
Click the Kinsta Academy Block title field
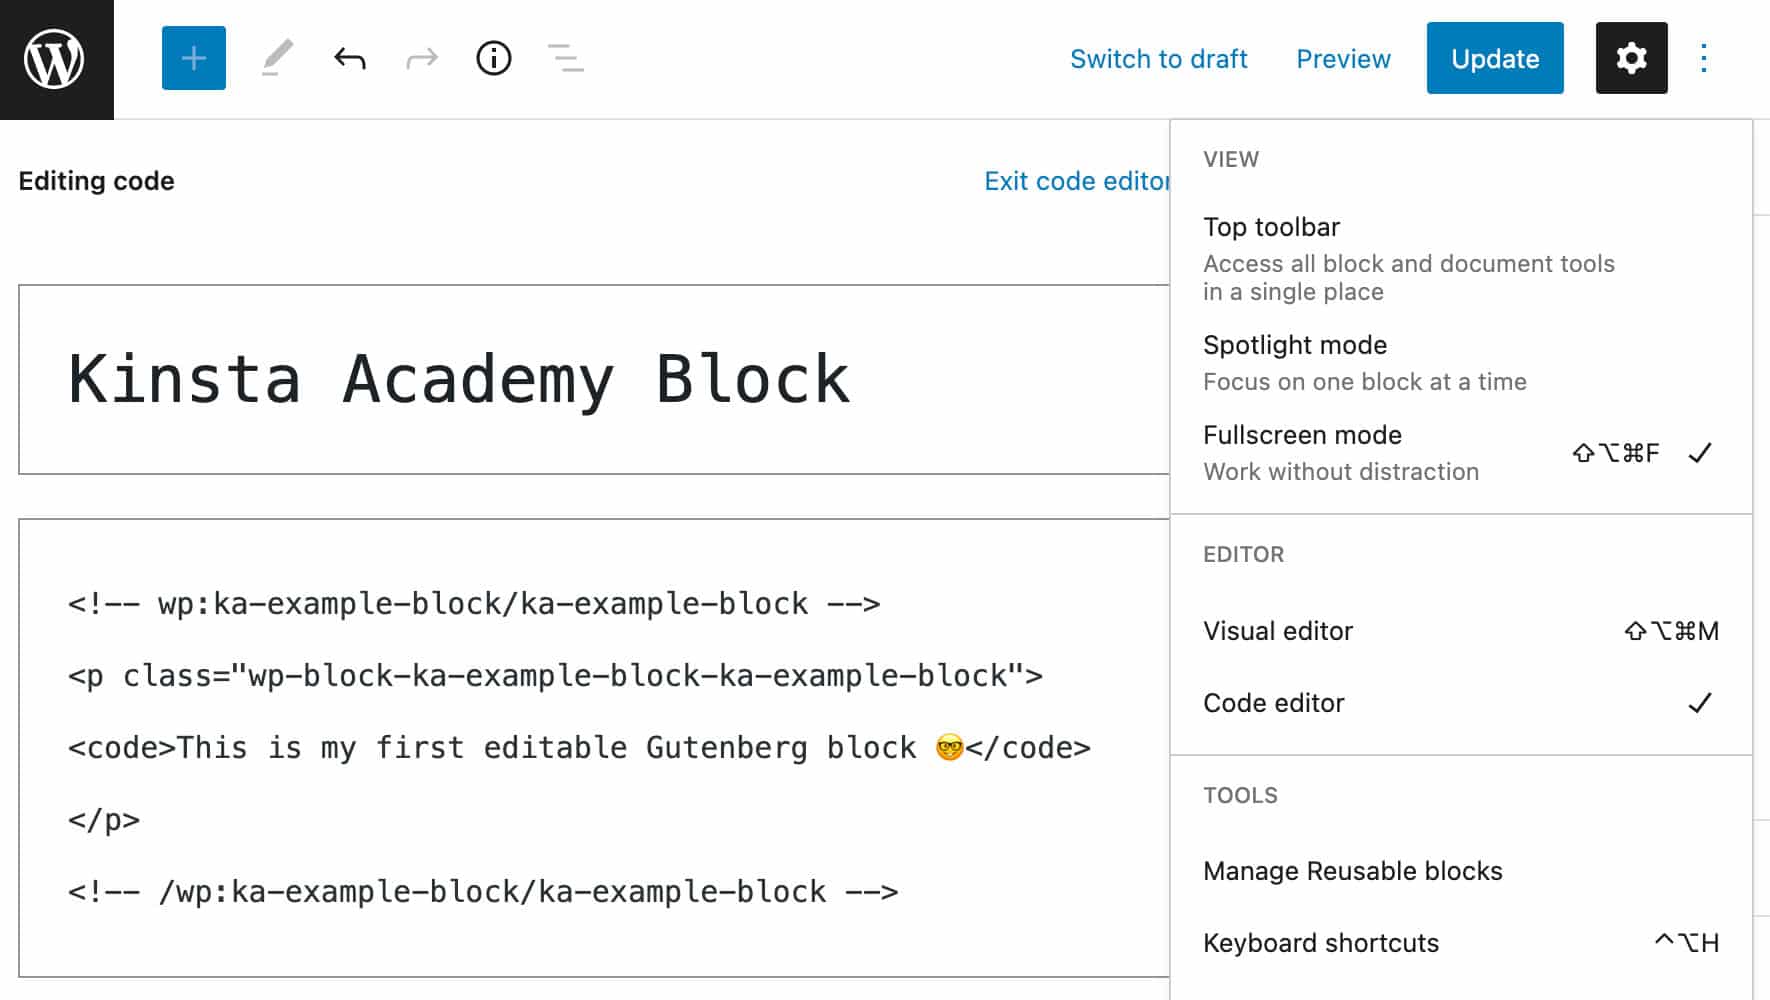tap(460, 380)
